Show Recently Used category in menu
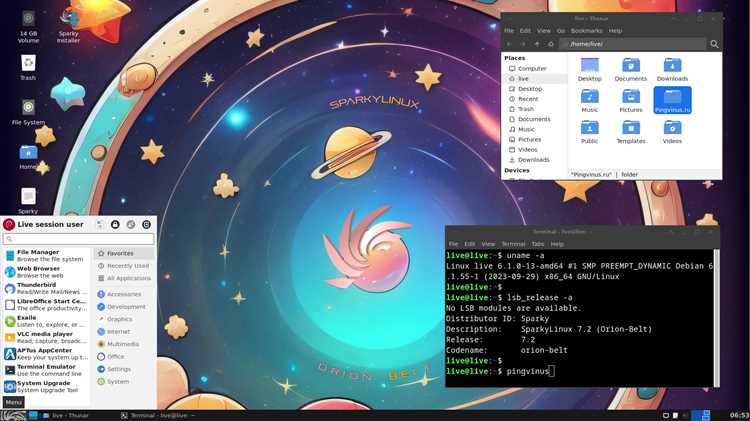 point(124,266)
